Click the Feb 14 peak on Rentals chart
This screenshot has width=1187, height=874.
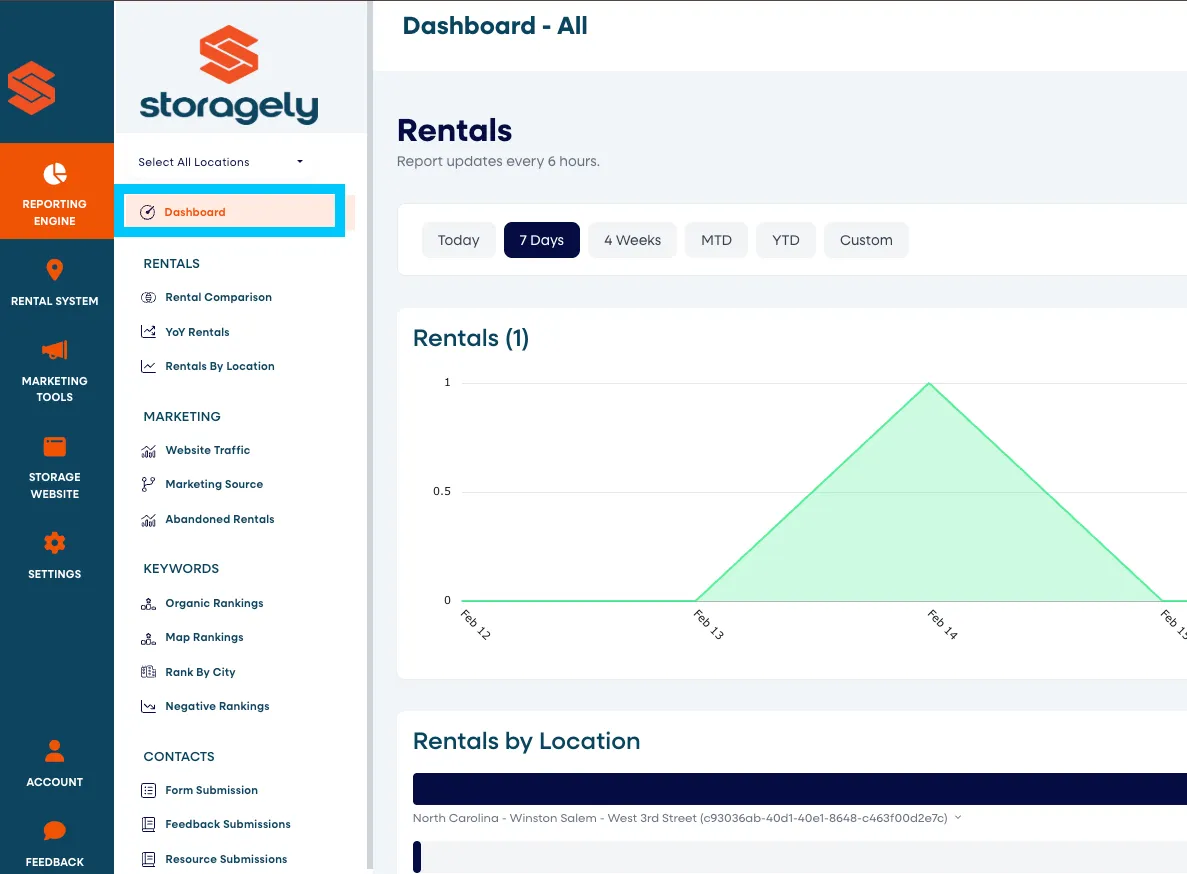[x=930, y=384]
